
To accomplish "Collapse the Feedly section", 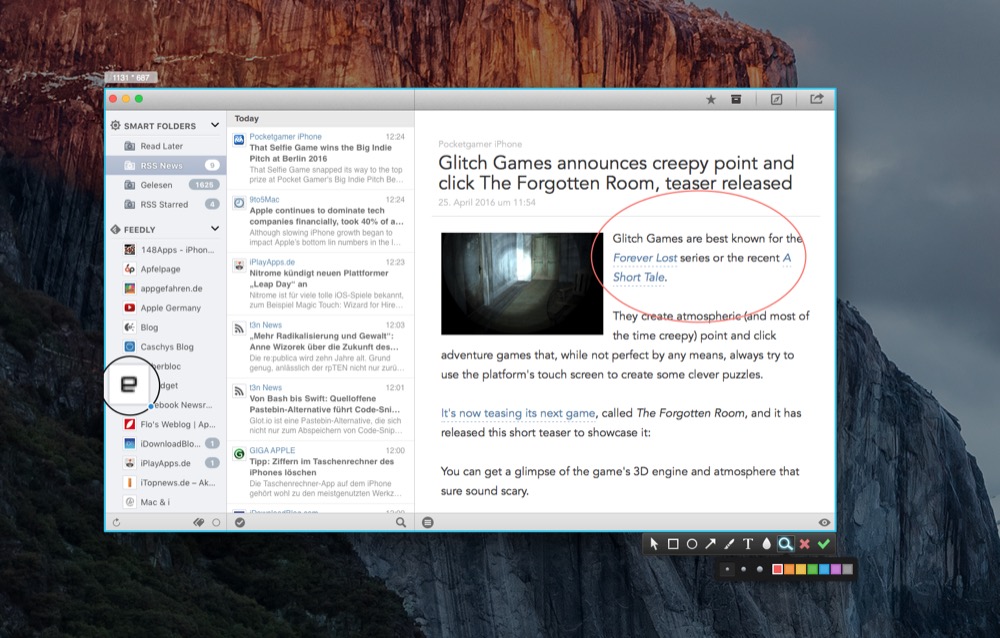I will pyautogui.click(x=215, y=228).
